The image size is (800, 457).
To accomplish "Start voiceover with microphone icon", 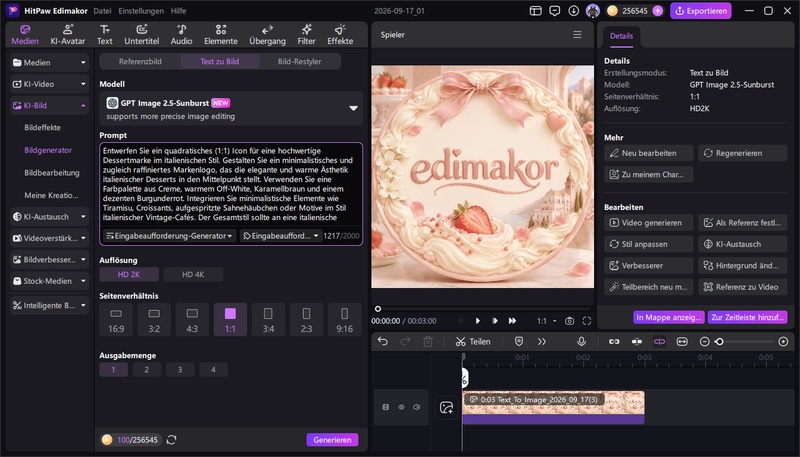I will coord(581,342).
